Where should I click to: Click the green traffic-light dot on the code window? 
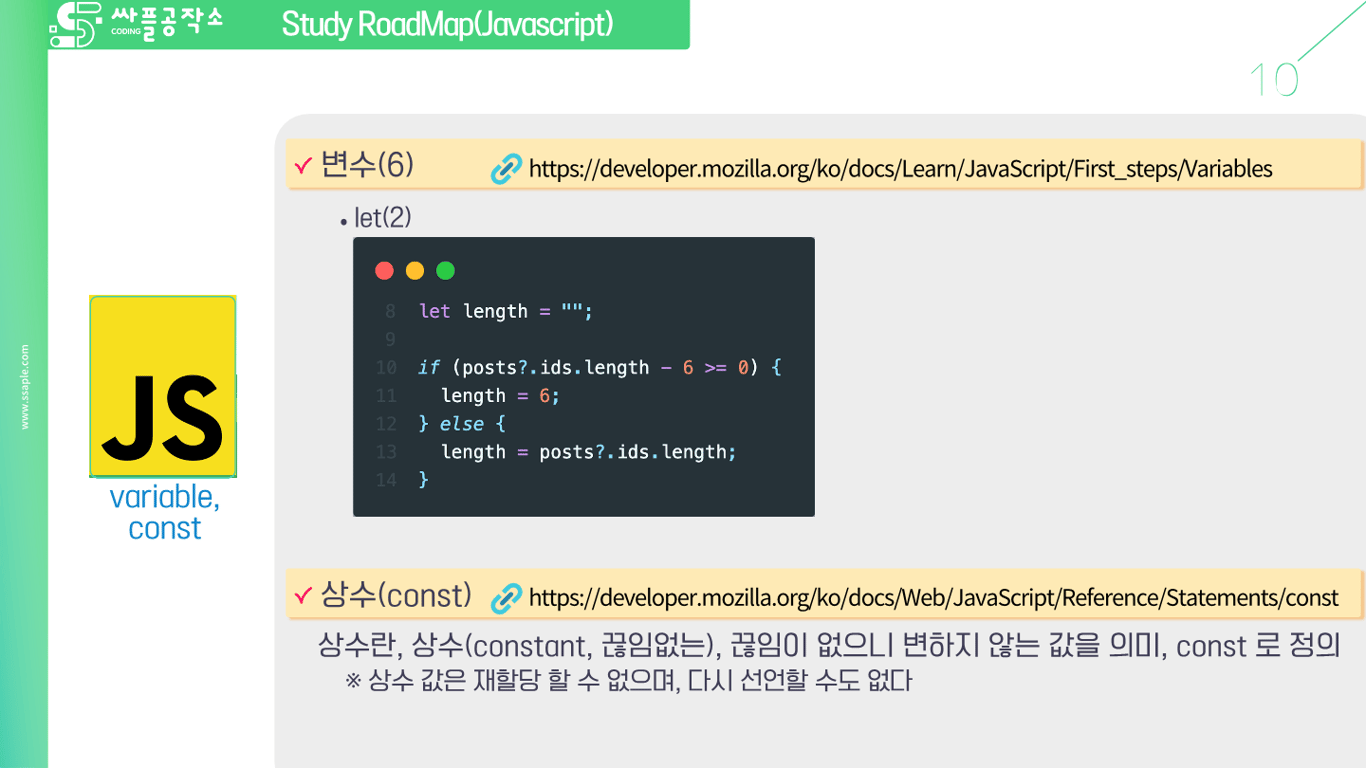[x=445, y=270]
